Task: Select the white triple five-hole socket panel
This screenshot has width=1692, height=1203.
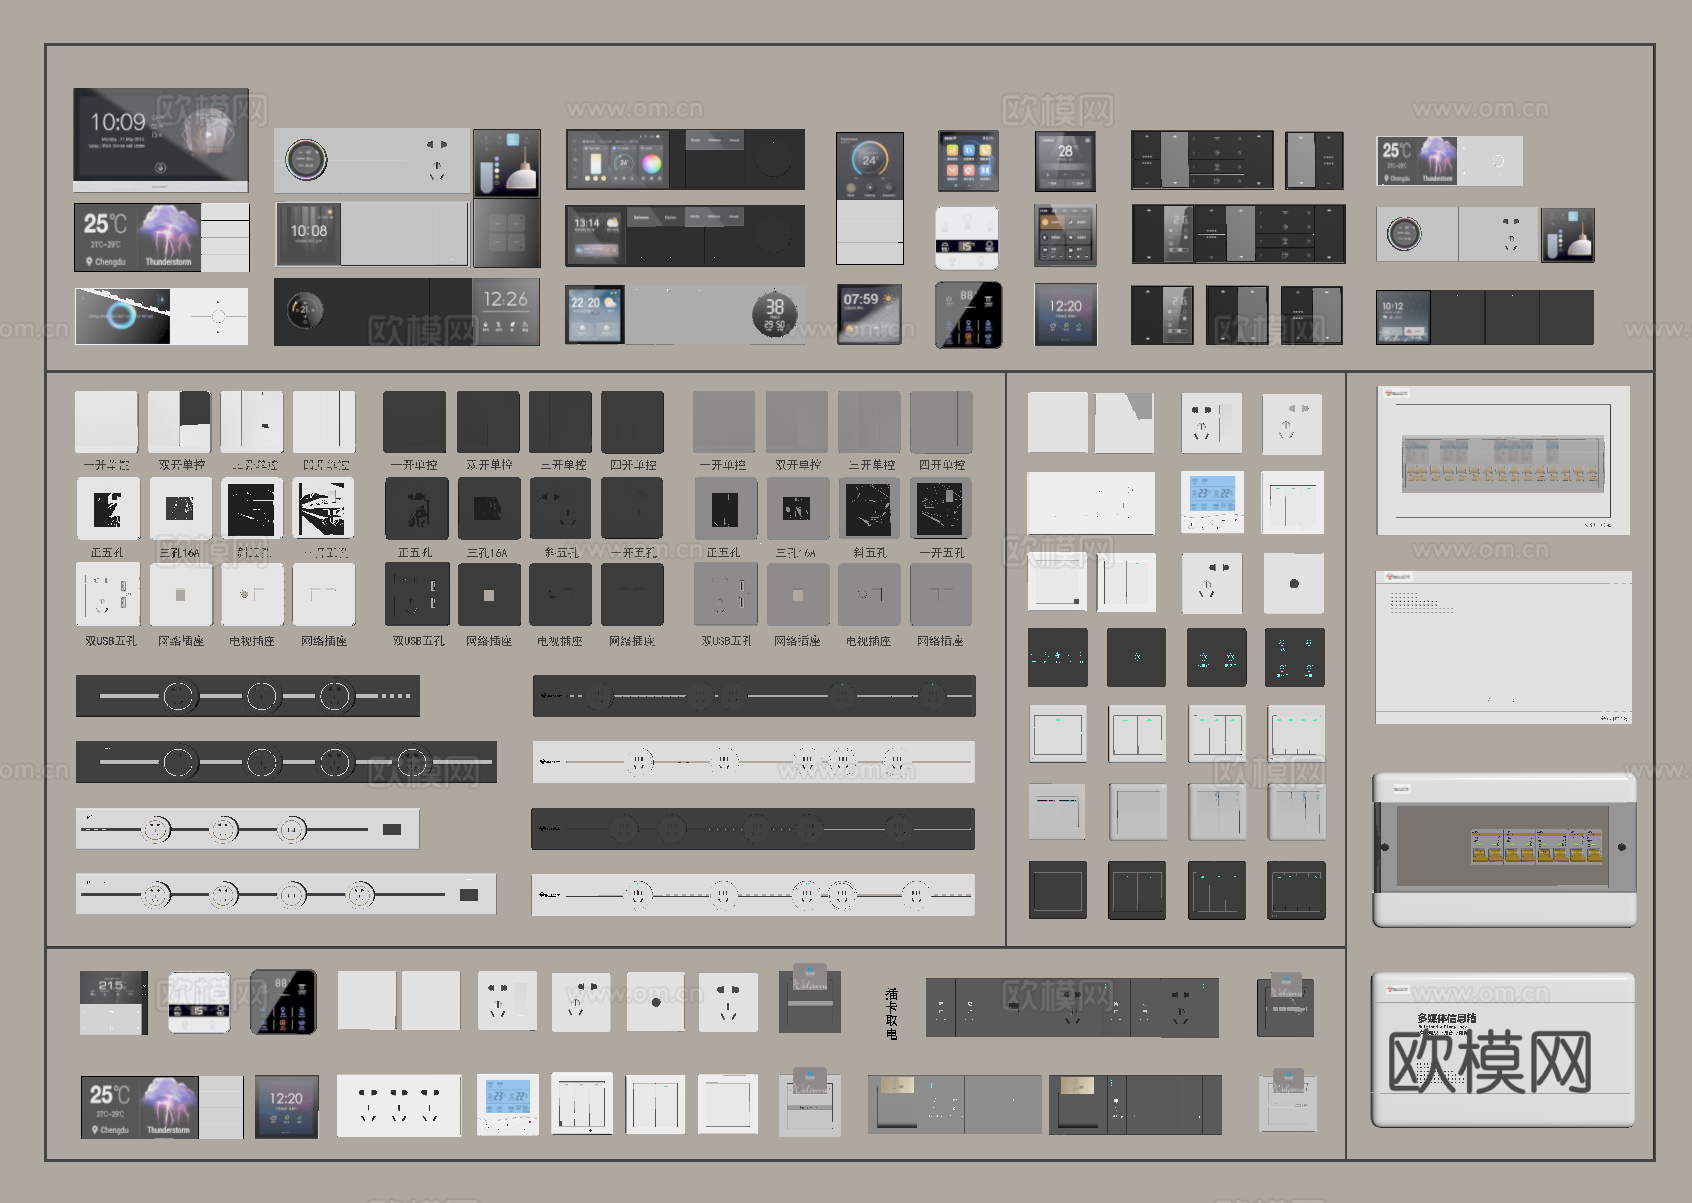Action: 399,1105
